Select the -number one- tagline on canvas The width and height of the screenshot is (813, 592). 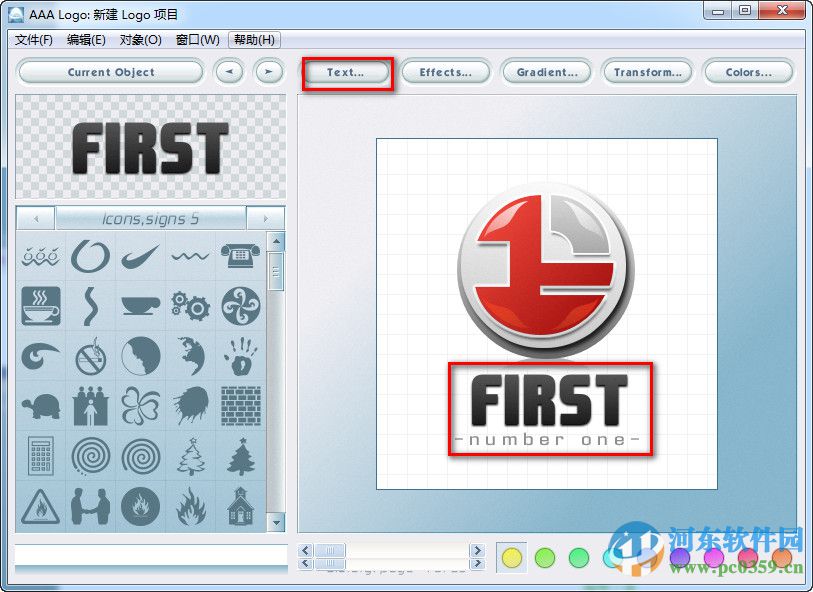pos(547,440)
